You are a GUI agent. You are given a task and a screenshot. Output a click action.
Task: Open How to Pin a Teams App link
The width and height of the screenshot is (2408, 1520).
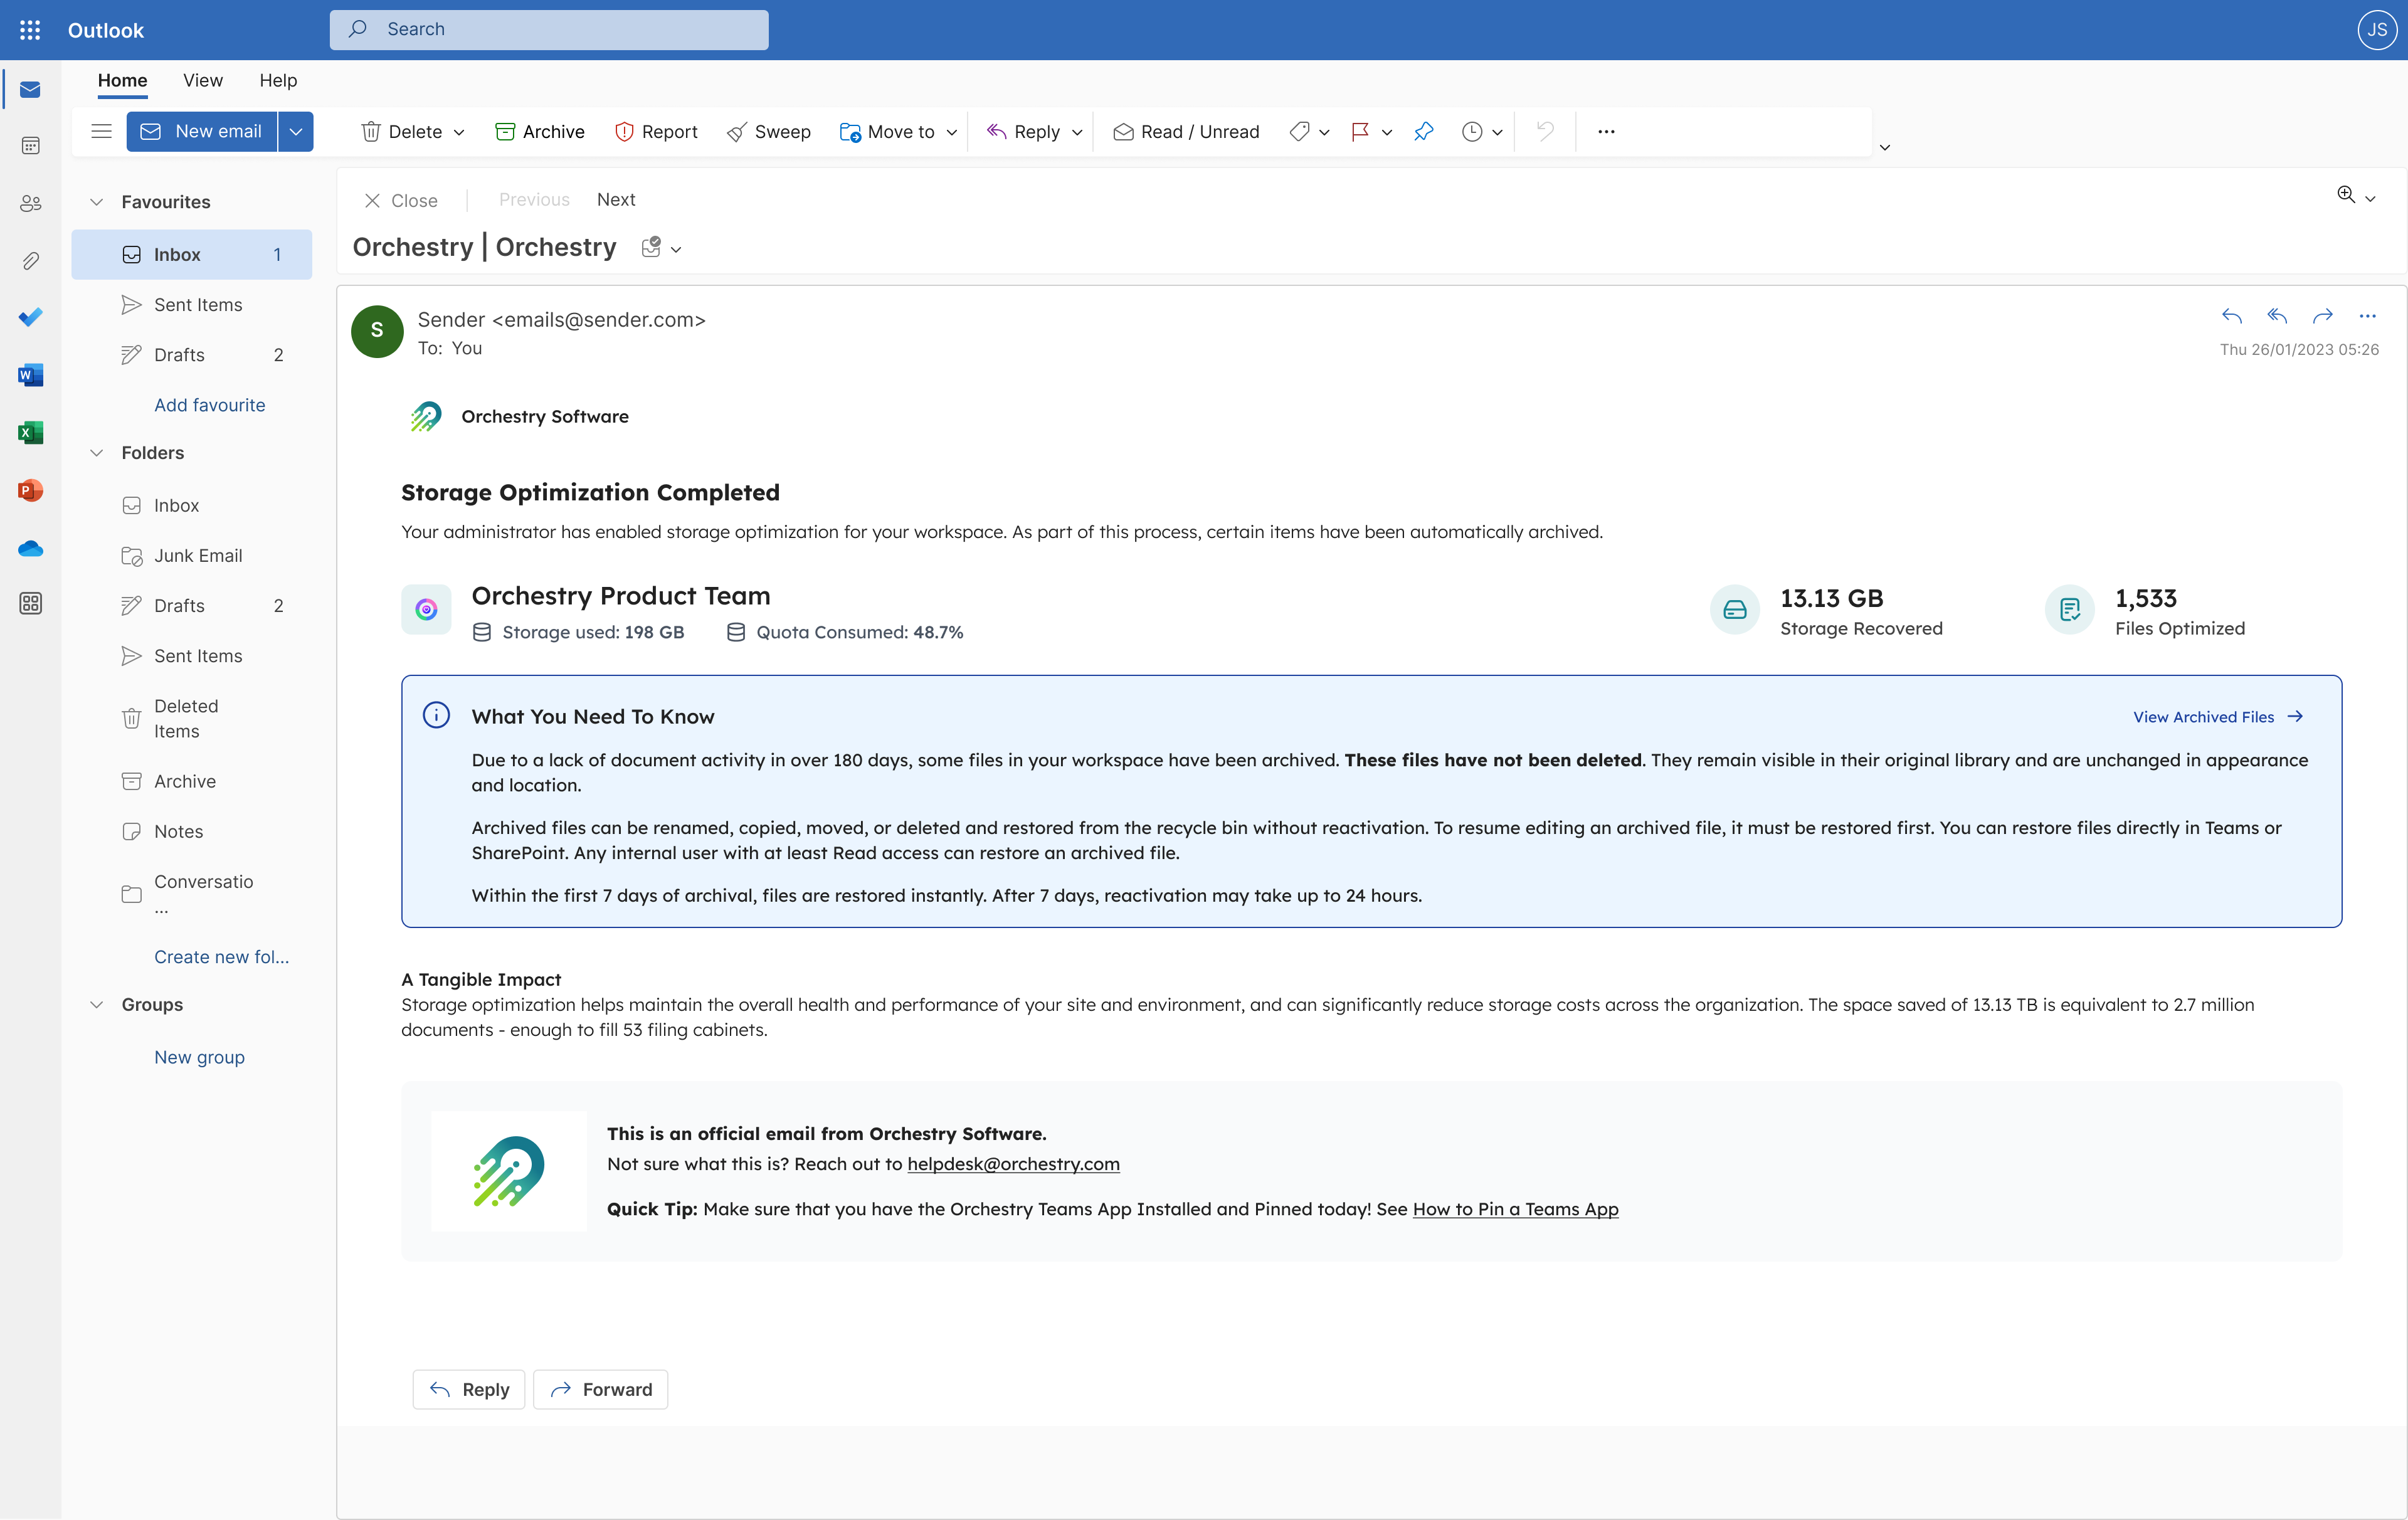tap(1515, 1210)
